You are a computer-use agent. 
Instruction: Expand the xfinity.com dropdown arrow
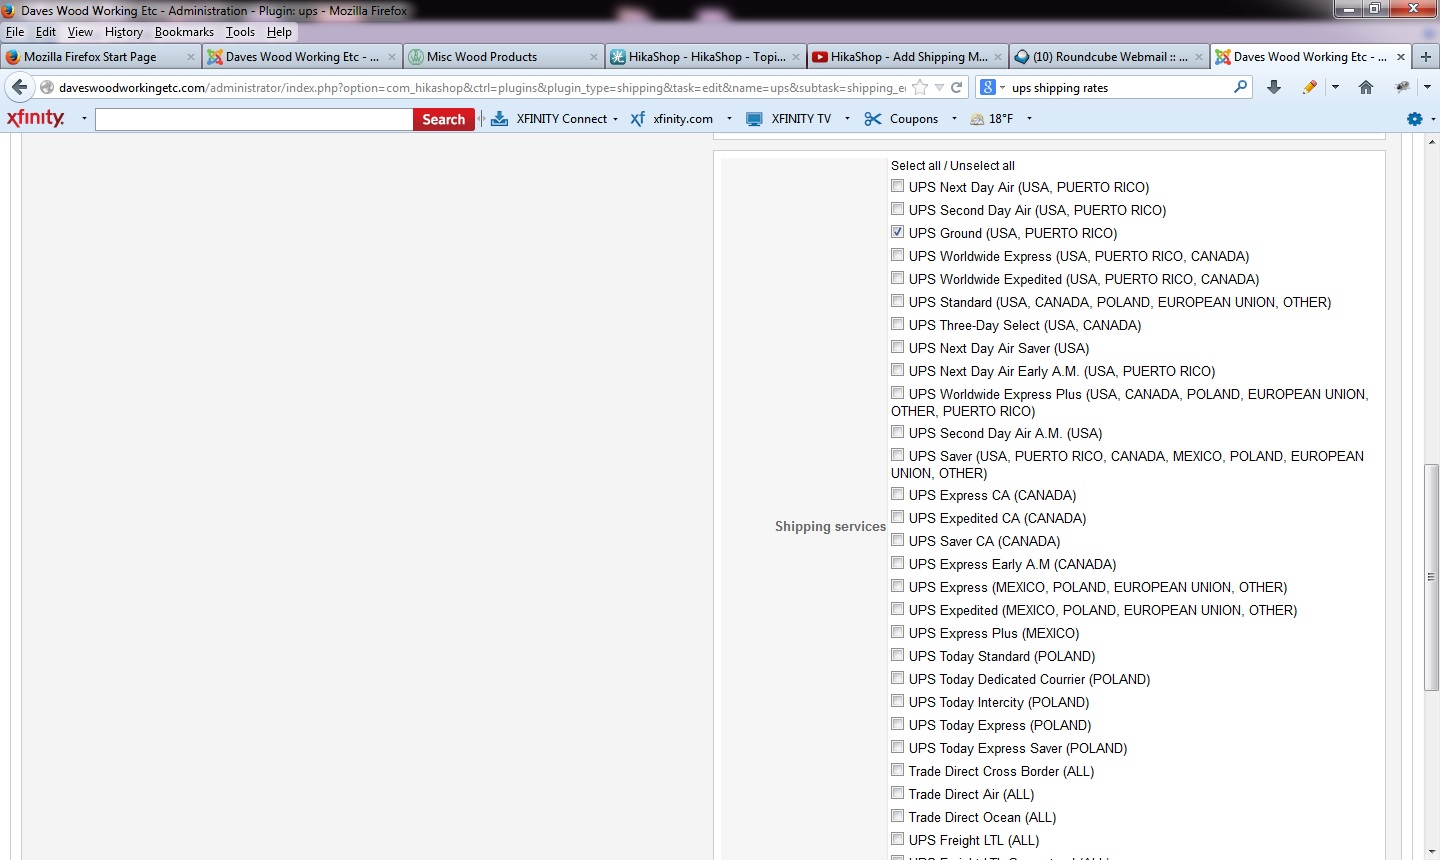click(729, 119)
